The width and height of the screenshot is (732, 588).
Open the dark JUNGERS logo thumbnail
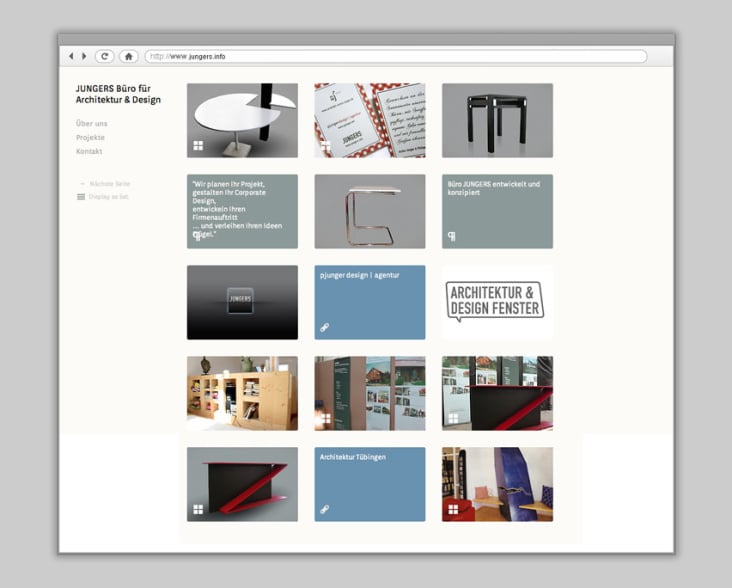click(242, 302)
